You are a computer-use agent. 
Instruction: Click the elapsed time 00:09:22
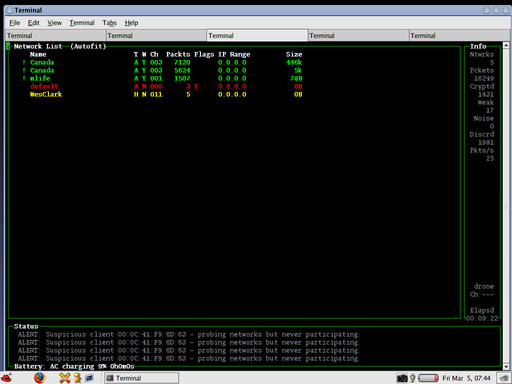click(x=482, y=318)
